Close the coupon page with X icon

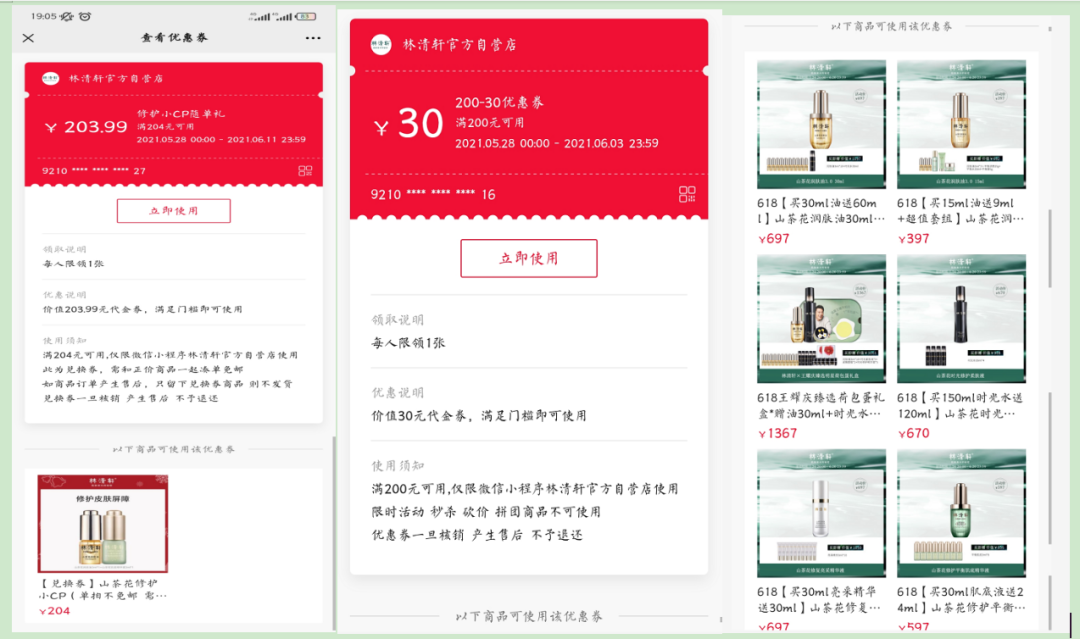28,38
